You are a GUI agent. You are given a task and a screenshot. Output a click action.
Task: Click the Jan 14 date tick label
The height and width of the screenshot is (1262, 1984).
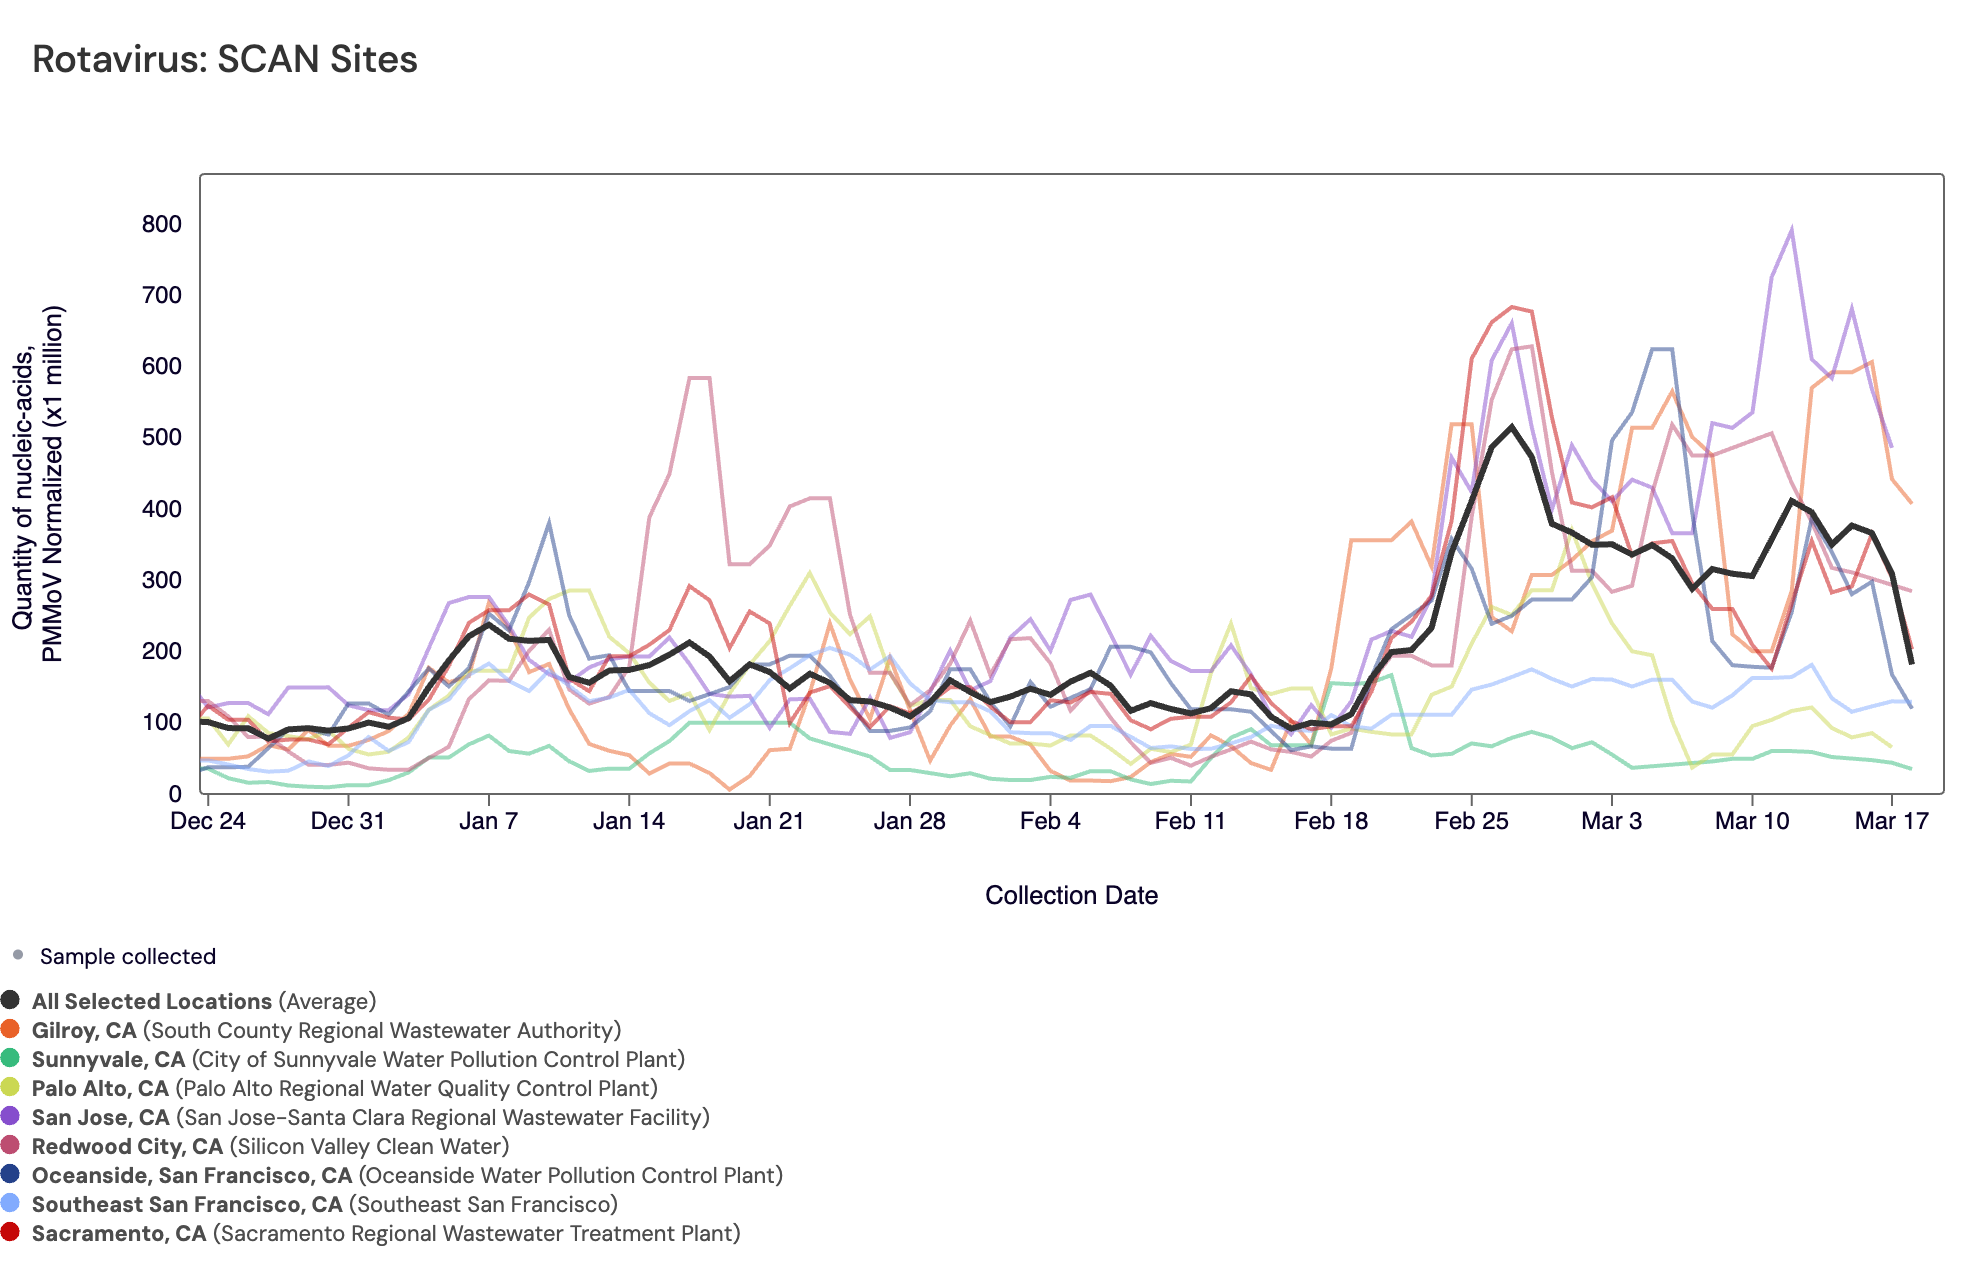point(628,821)
